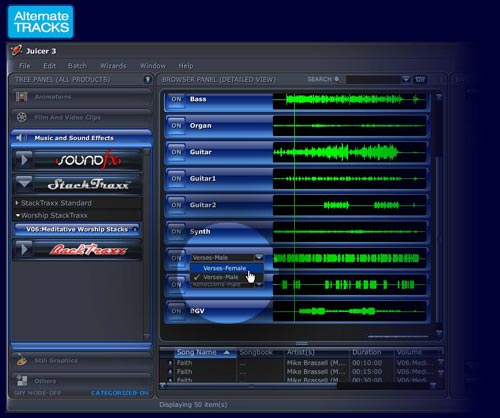Toggle the Bass track ON button
Screen dimensions: 500x418
pyautogui.click(x=176, y=99)
